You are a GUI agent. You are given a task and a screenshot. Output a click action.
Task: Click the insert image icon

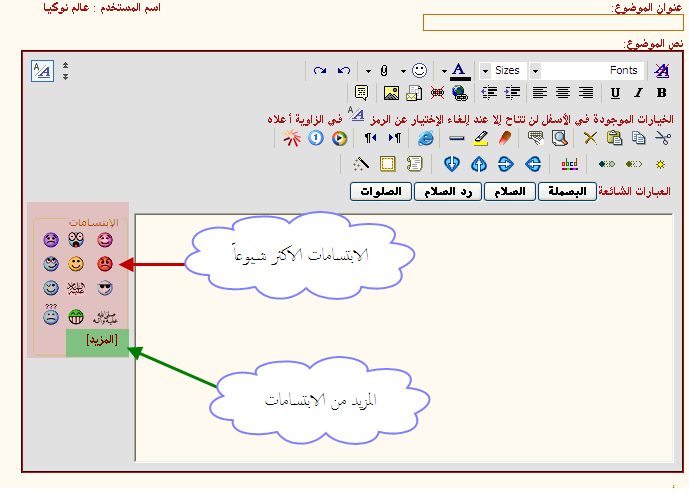(x=391, y=93)
